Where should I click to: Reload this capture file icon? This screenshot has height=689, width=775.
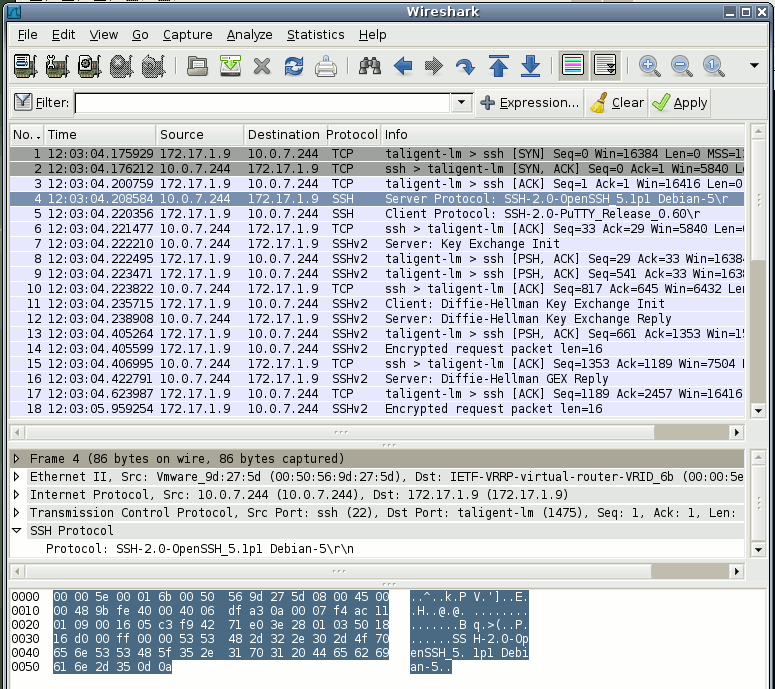[x=294, y=66]
